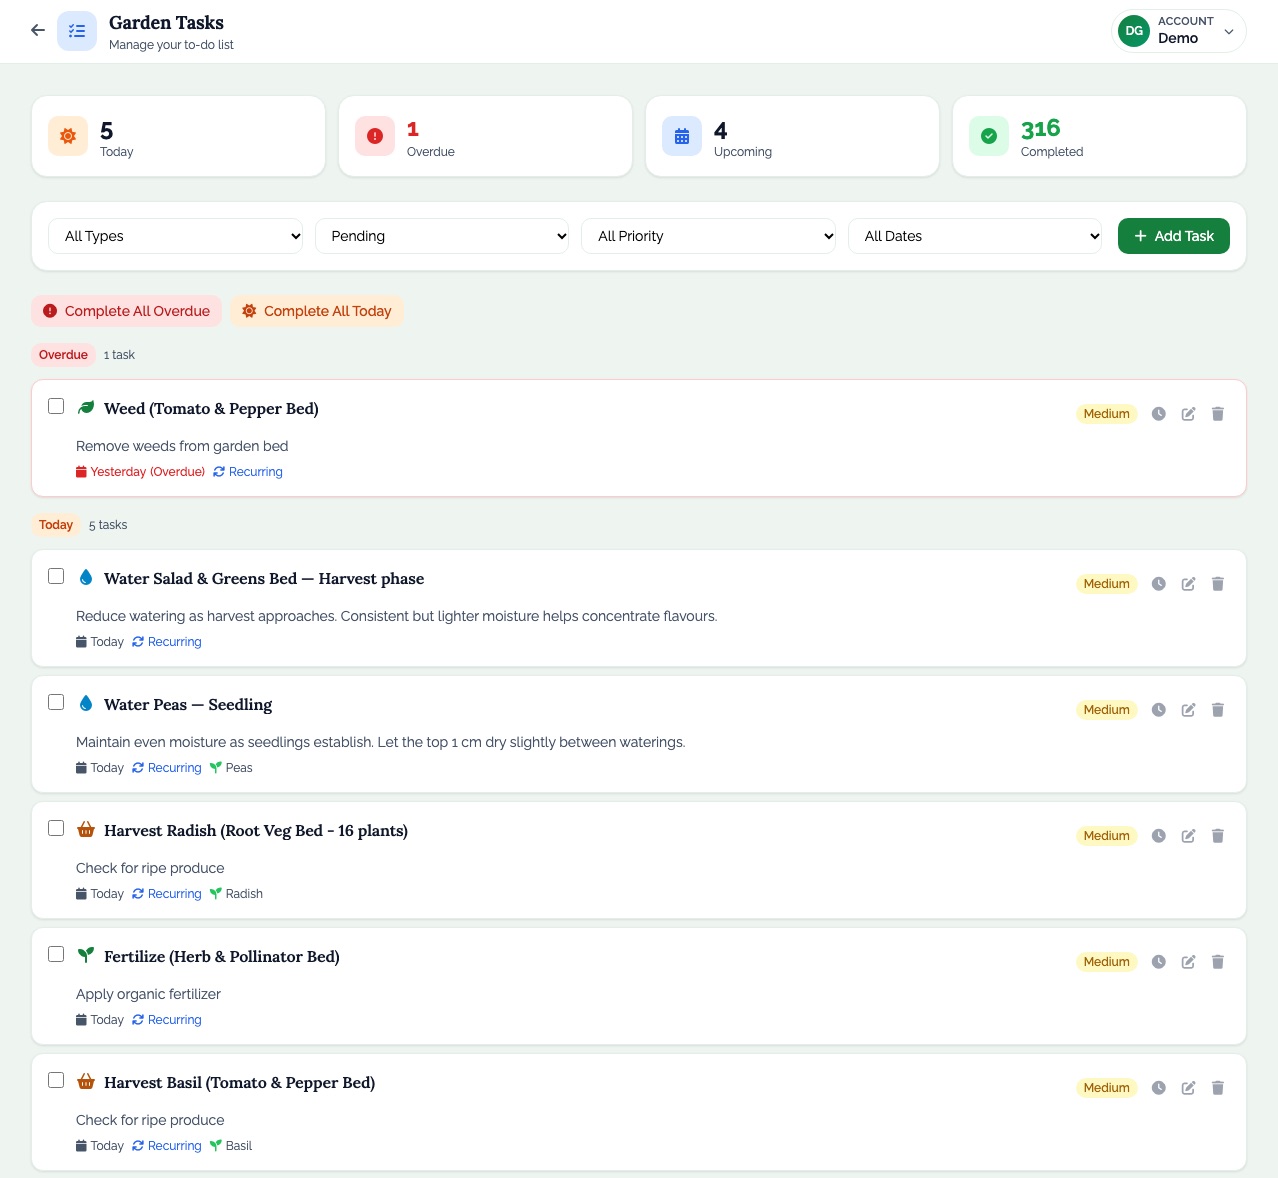Open the Completed summary card

[x=1099, y=136]
